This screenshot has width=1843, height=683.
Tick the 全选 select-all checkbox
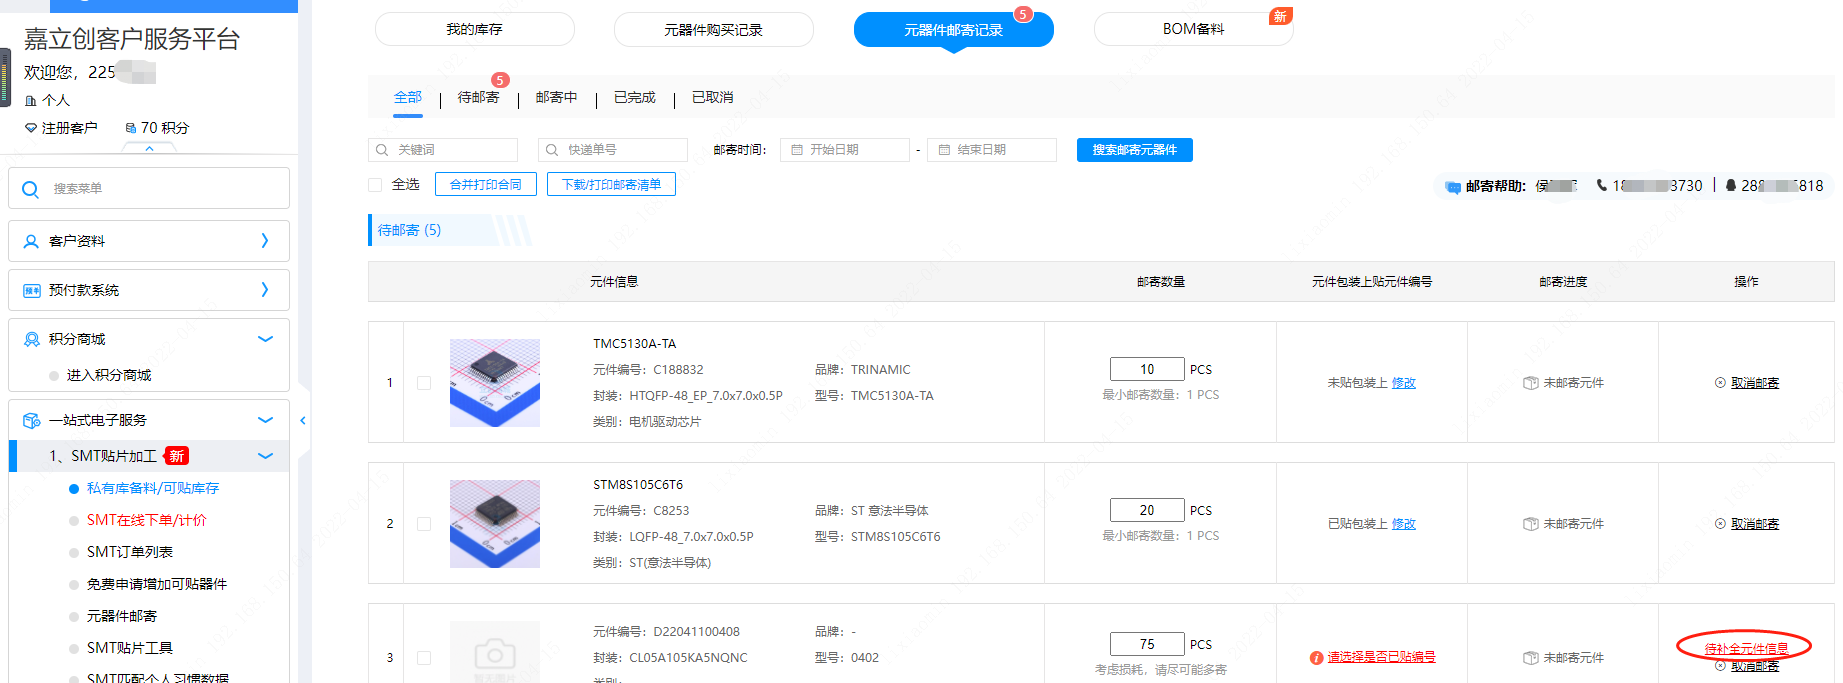[376, 185]
